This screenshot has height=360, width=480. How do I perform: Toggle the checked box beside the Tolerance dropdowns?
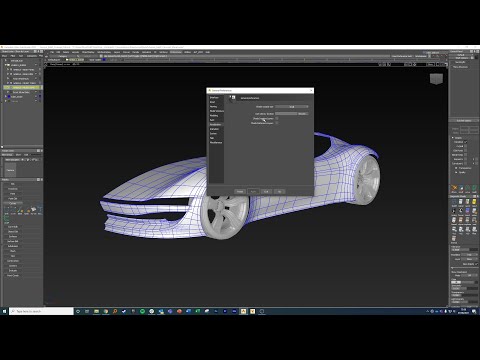pos(476,264)
